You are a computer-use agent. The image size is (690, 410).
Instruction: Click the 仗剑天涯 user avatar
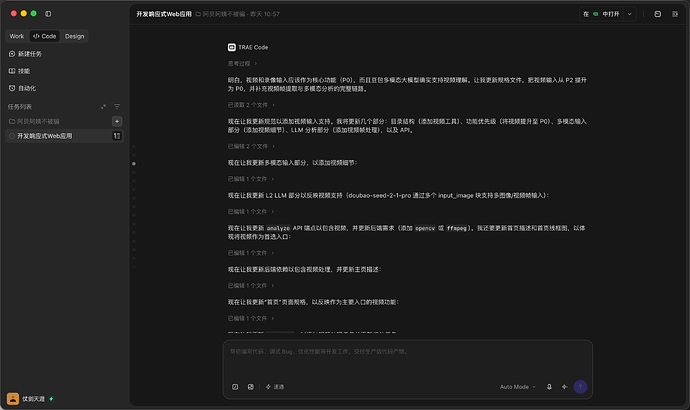(13, 399)
